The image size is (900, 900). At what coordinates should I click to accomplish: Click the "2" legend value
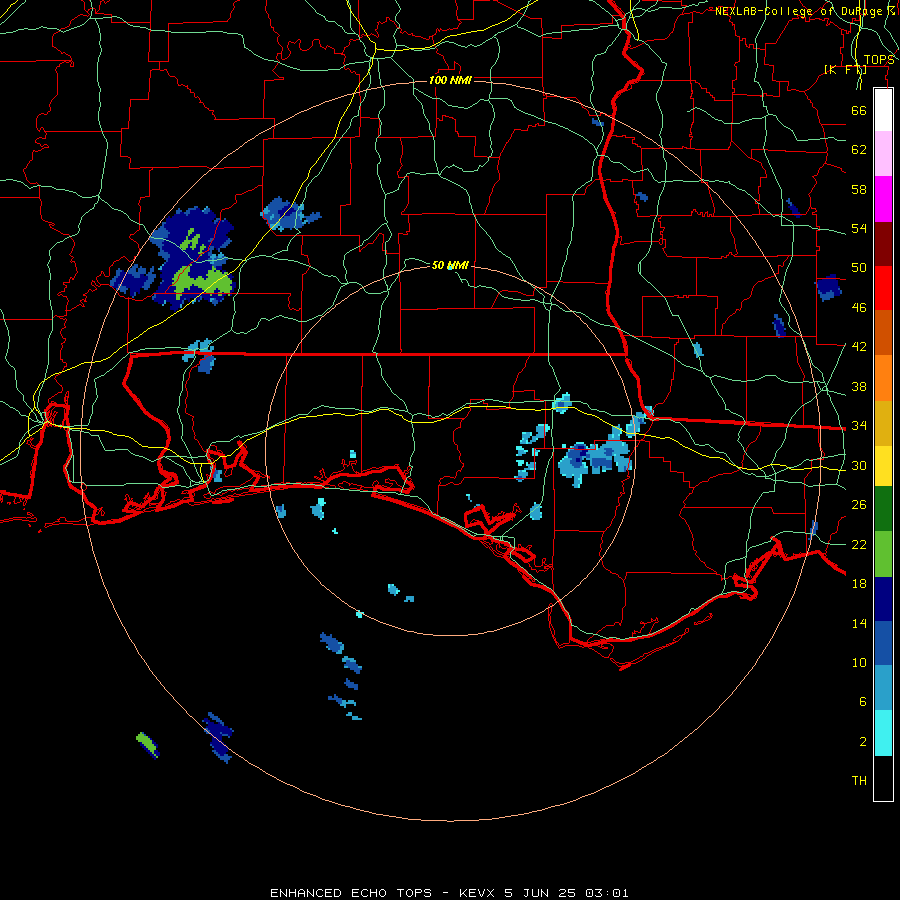point(862,741)
